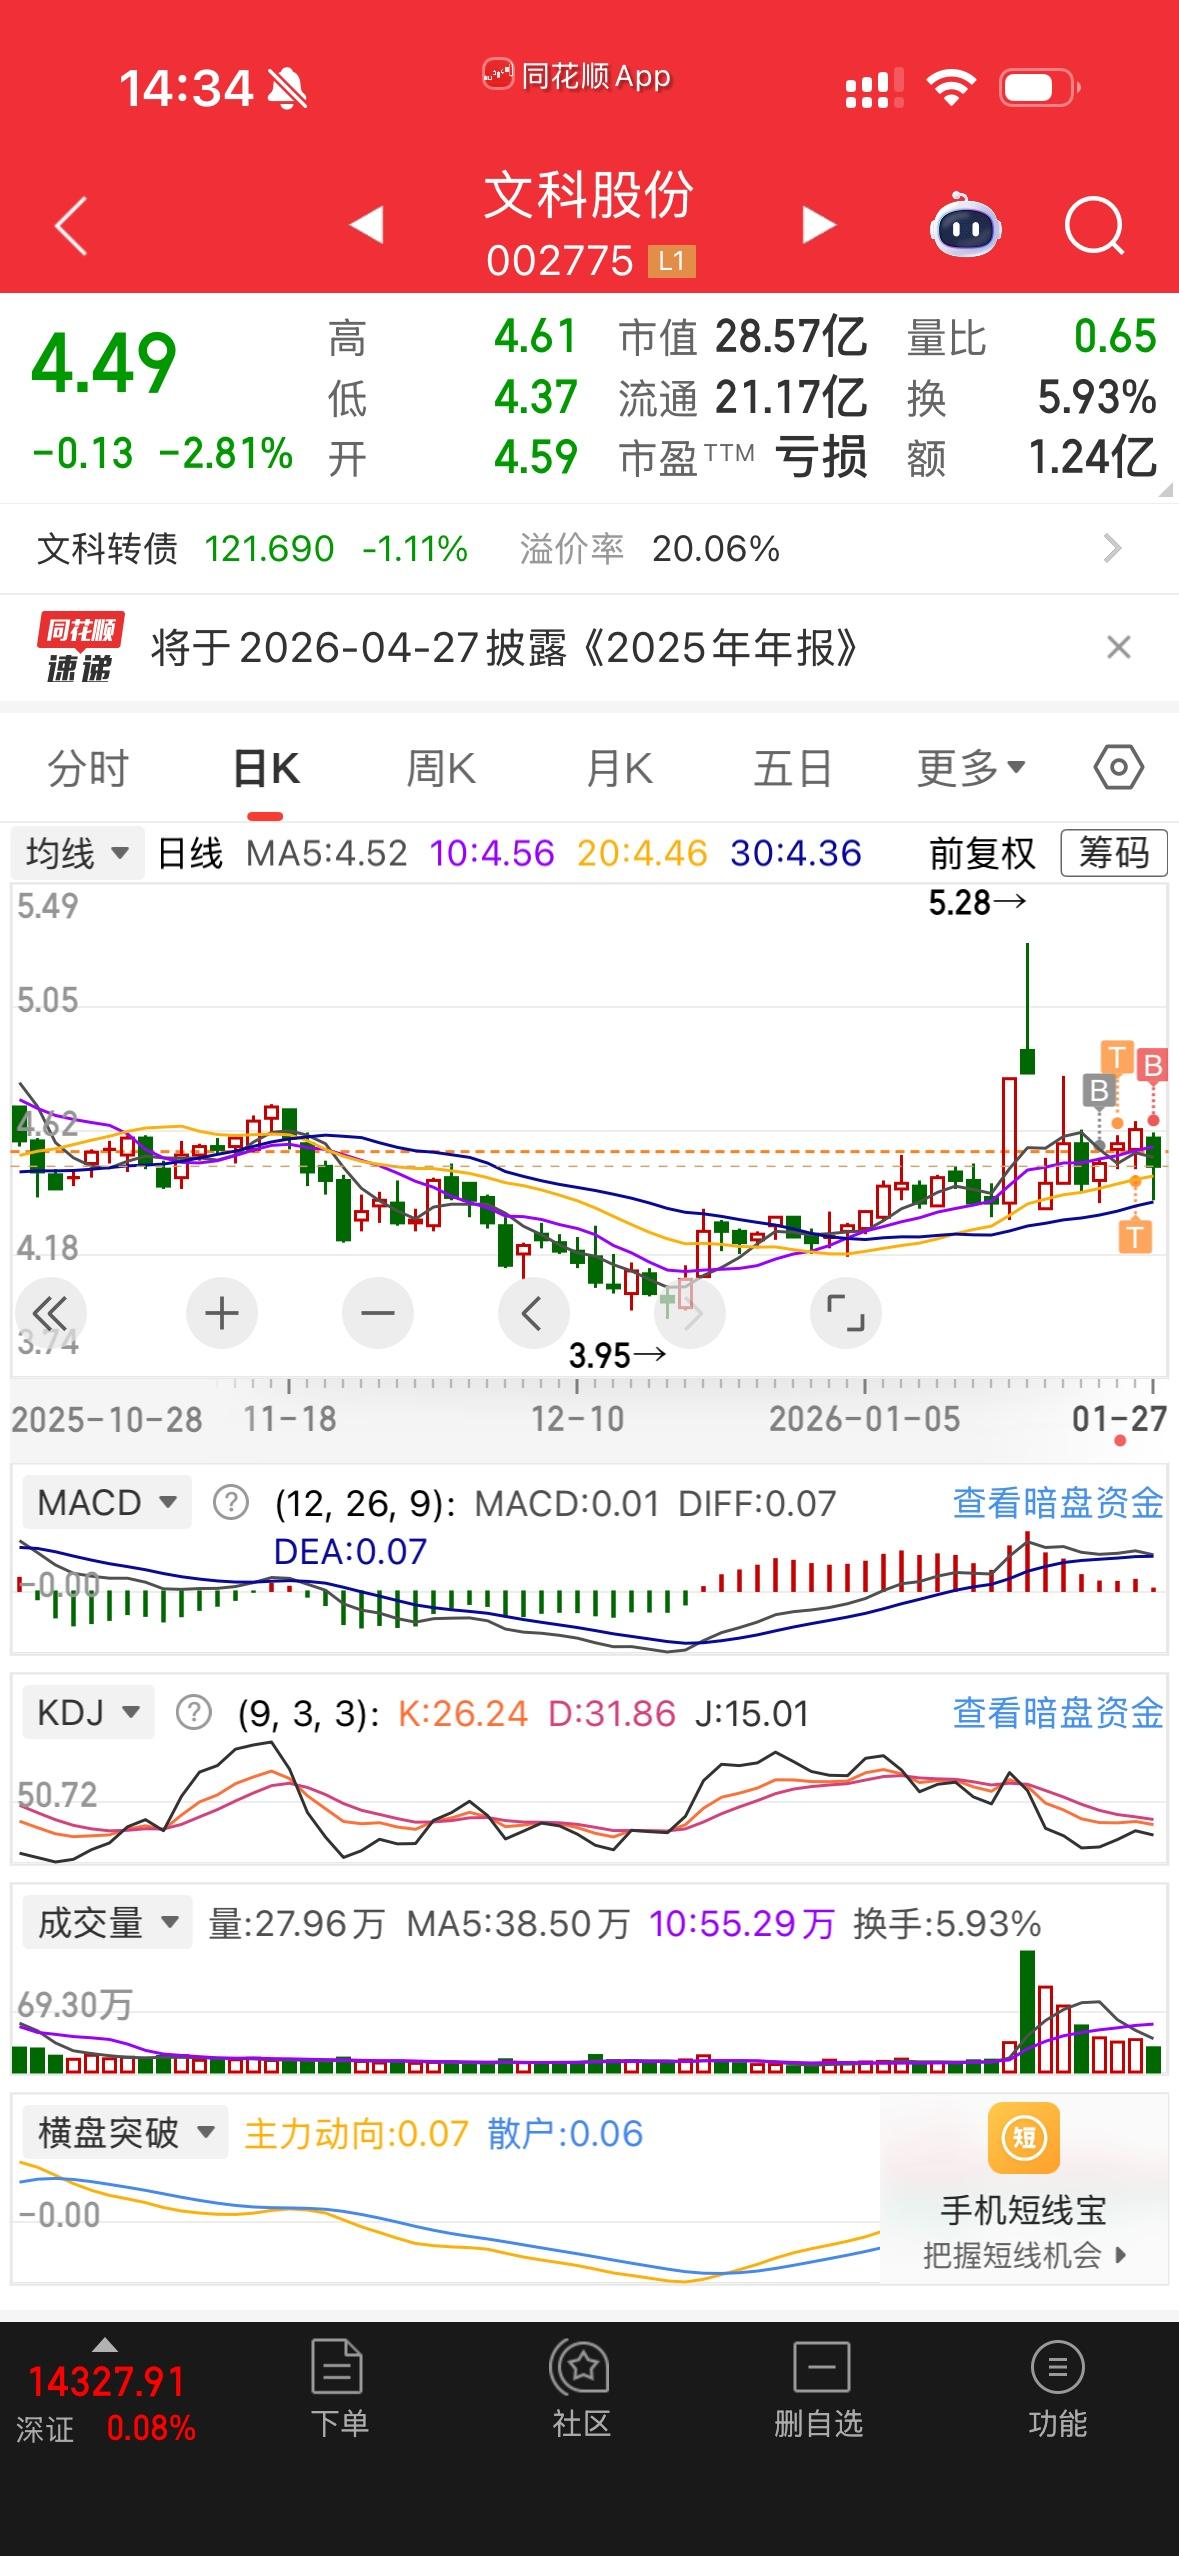Open stock search magnifier icon
This screenshot has height=2556, width=1179.
pos(1095,226)
